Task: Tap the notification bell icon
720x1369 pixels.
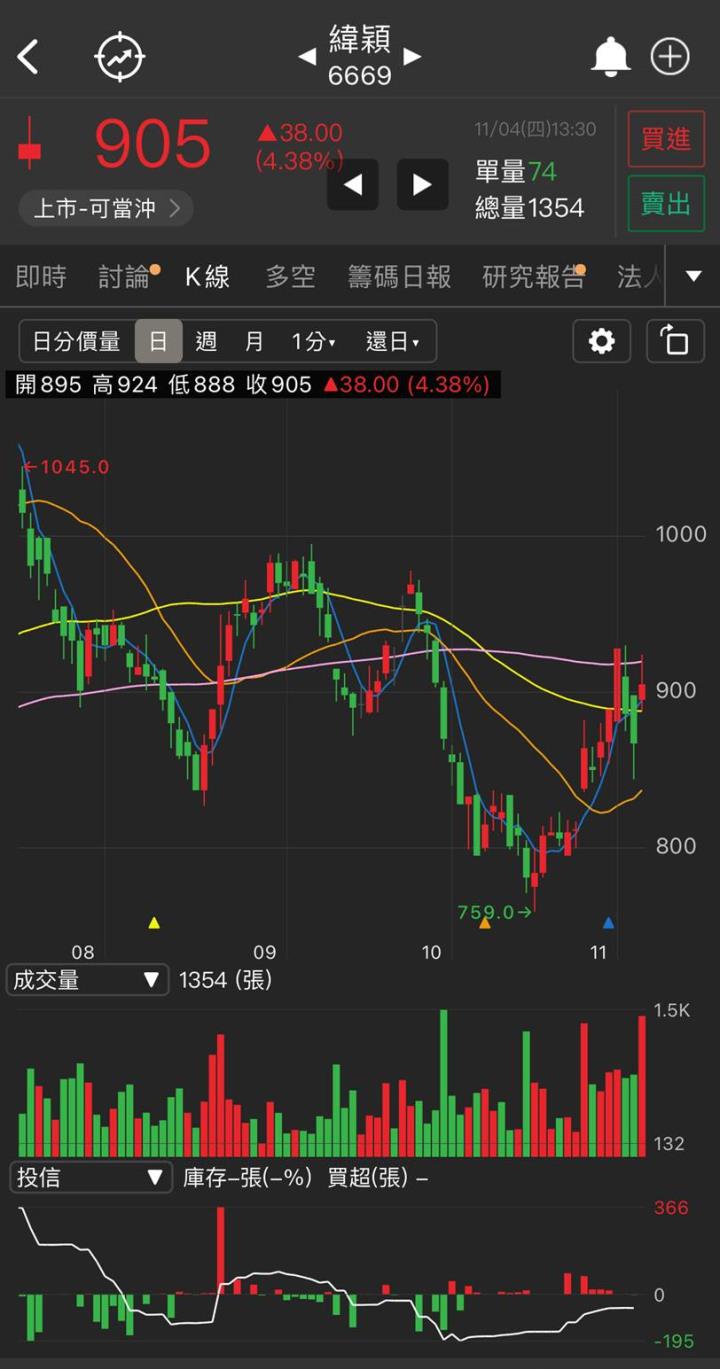Action: click(610, 57)
